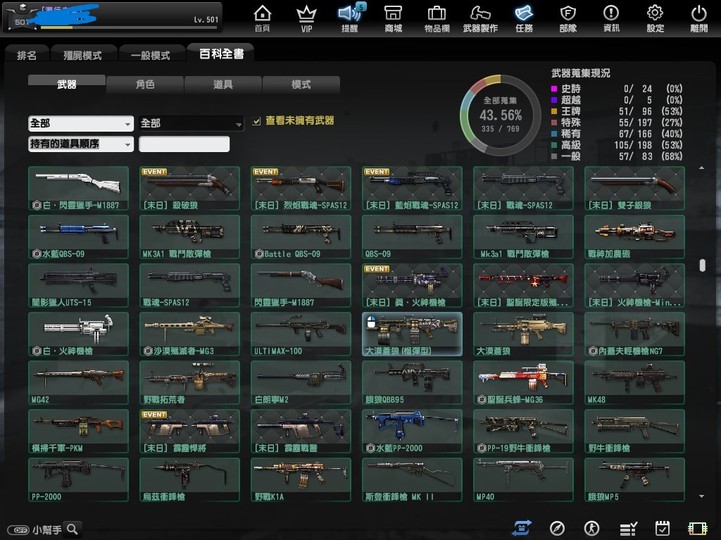
Task: Expand the second dark 全部 dropdown
Action: (x=191, y=124)
